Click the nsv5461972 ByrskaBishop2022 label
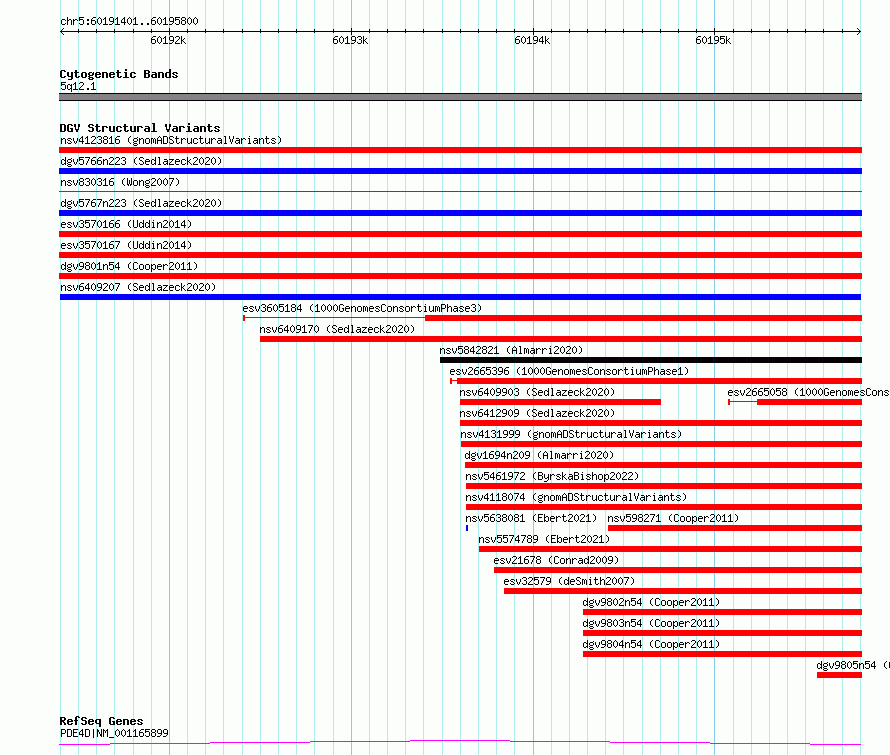Screen dimensions: 890x755 552,476
